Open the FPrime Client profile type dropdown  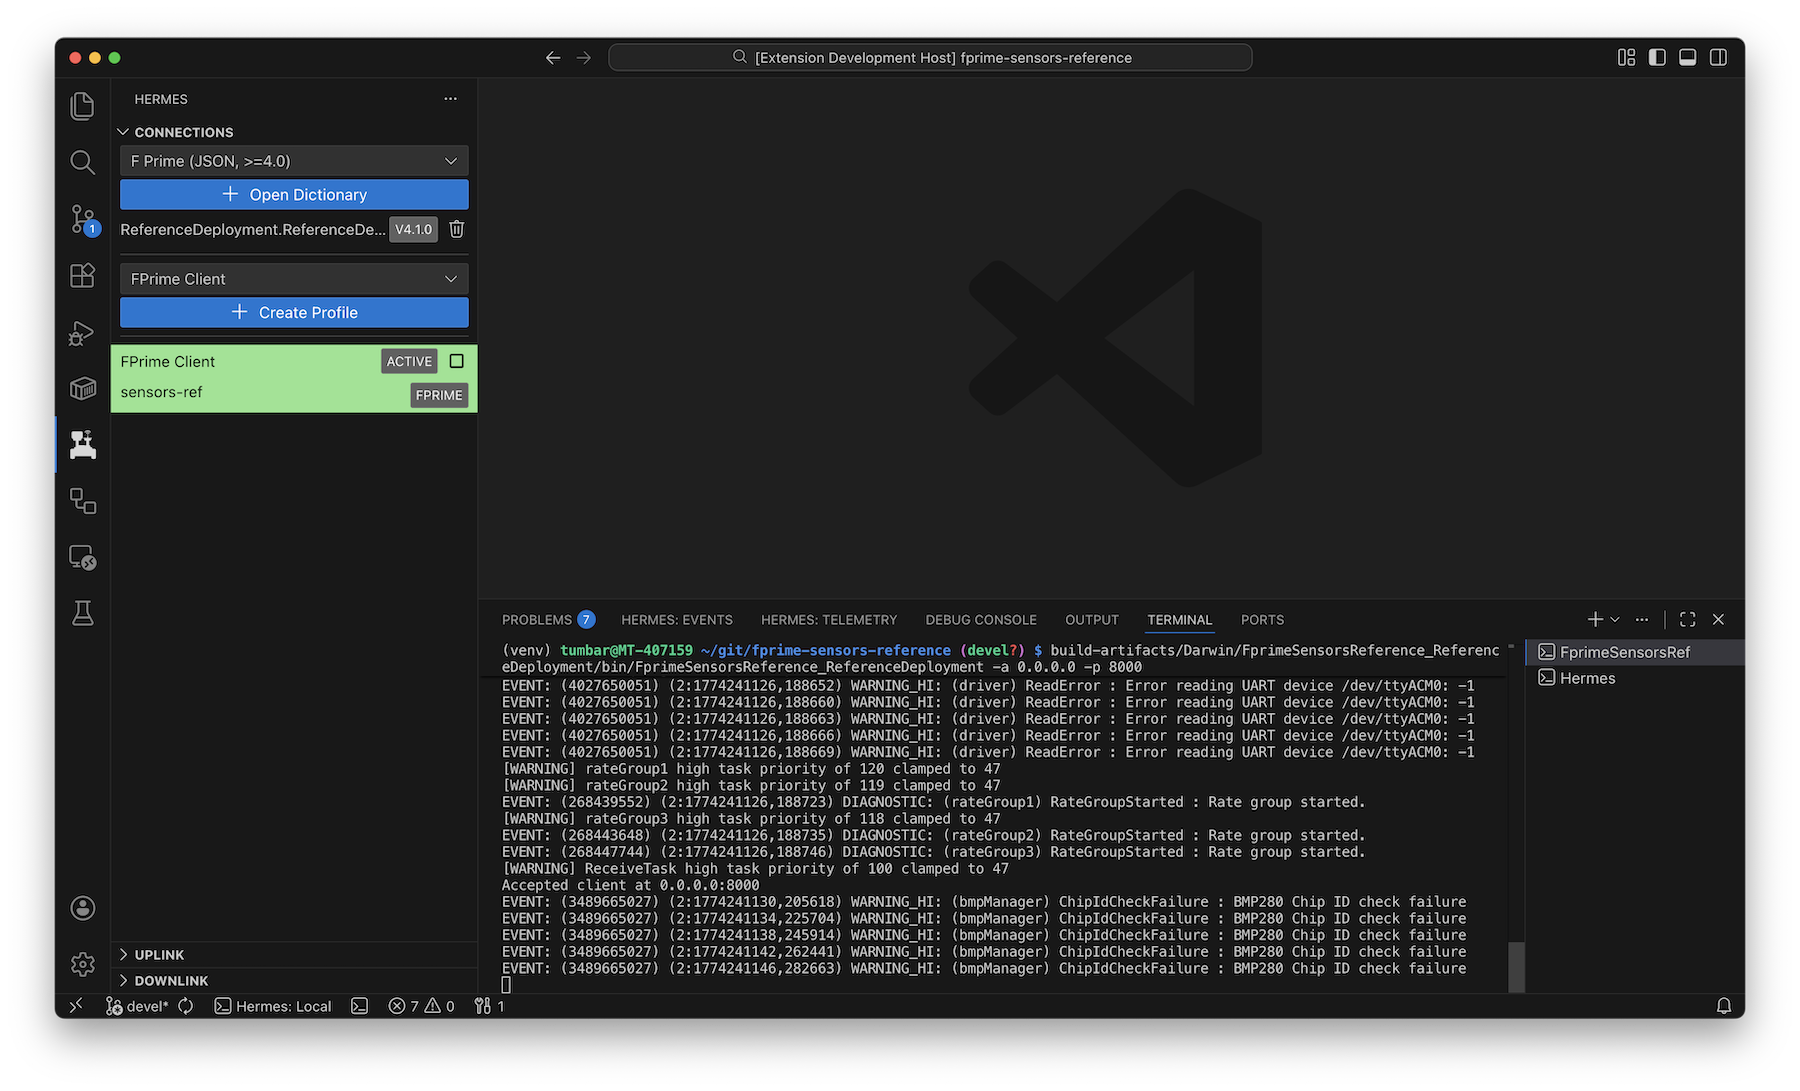click(x=294, y=279)
